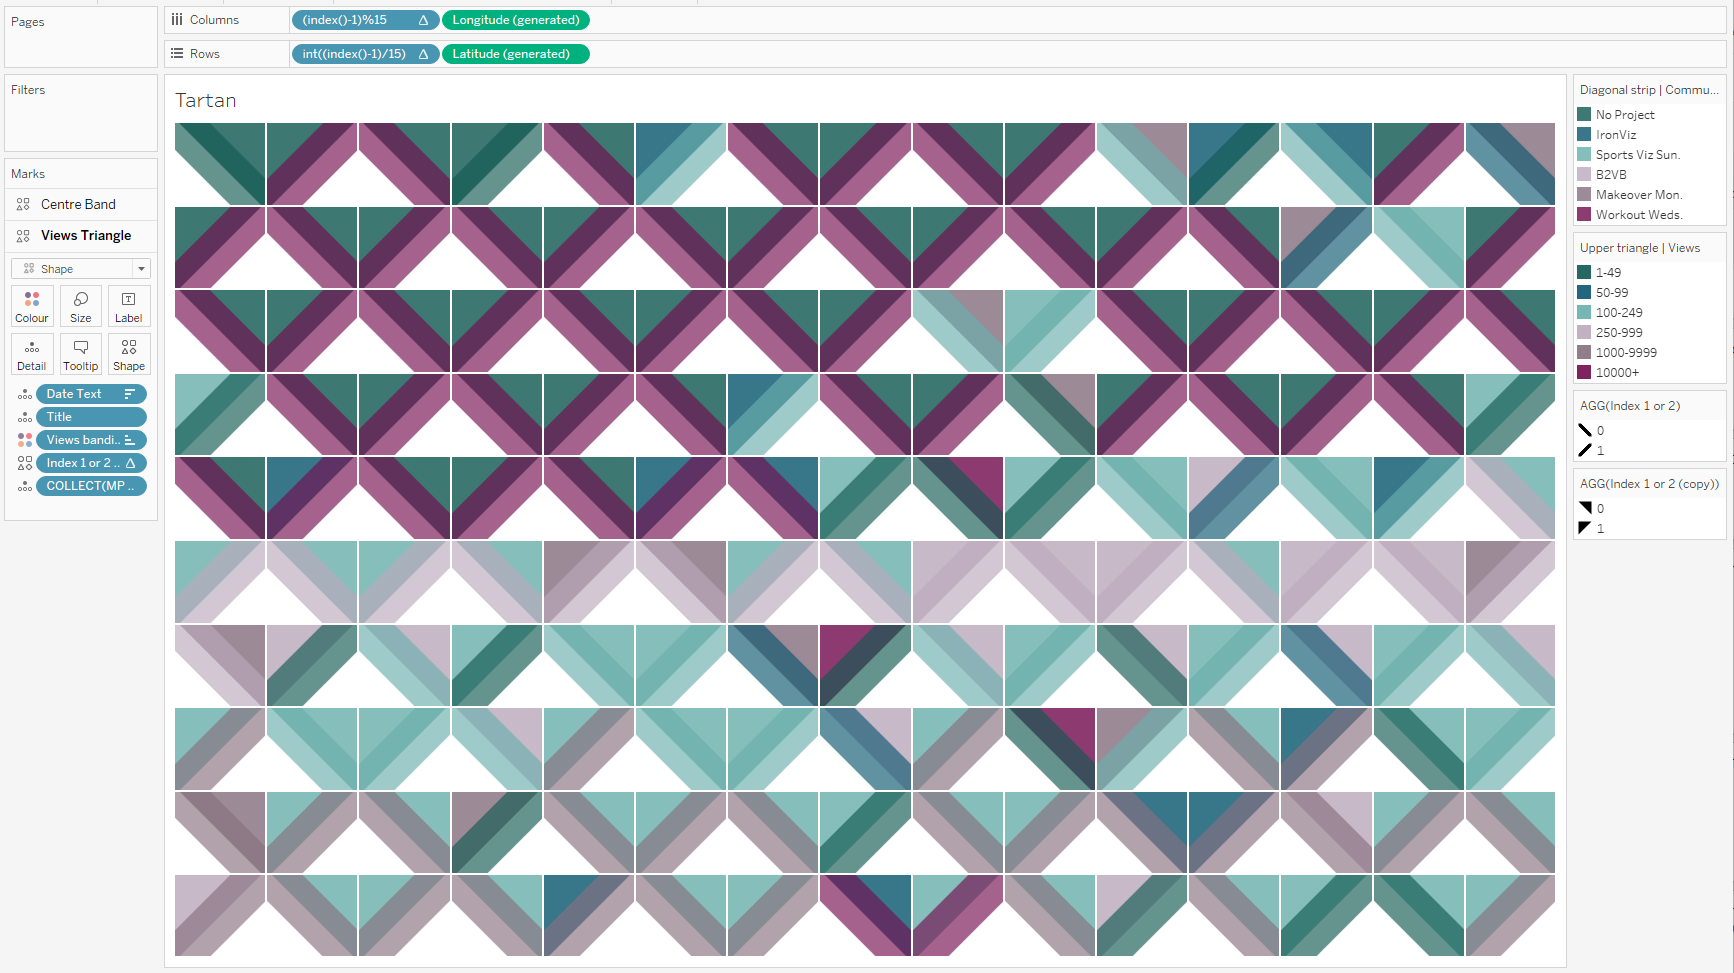Select 1-49 views colour swatch

(x=1584, y=272)
